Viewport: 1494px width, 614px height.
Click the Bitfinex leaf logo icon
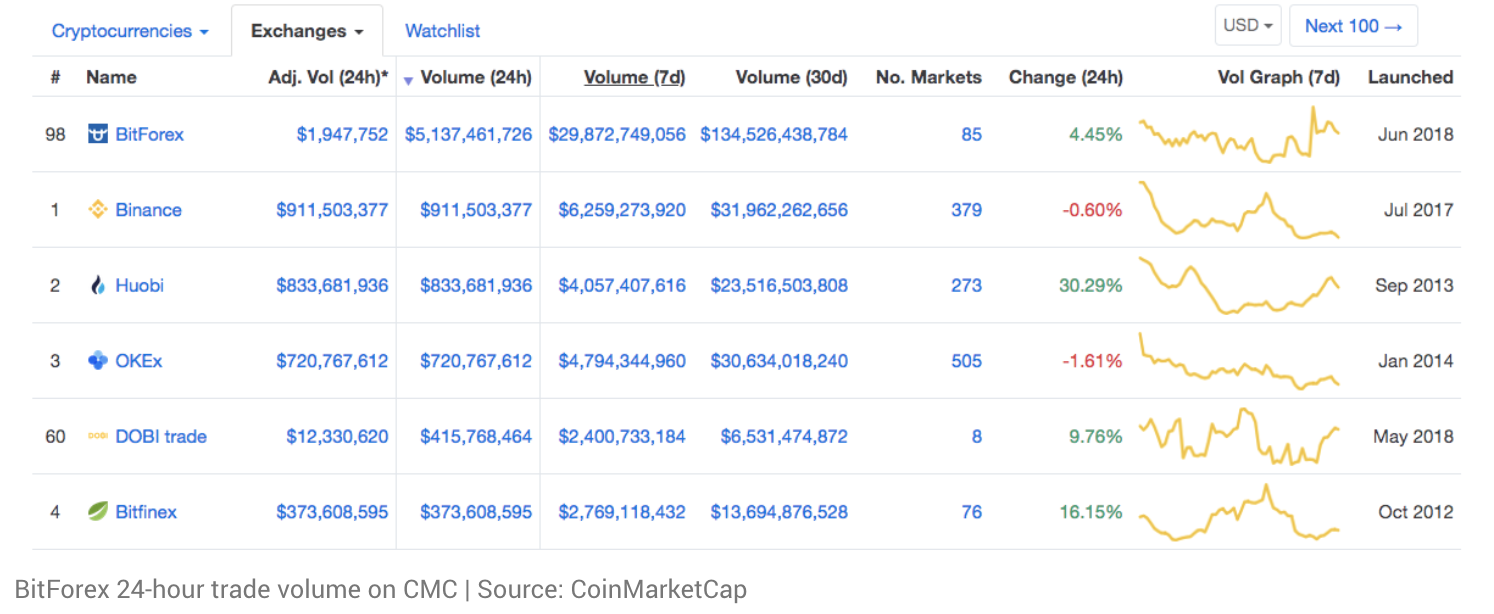[x=98, y=512]
